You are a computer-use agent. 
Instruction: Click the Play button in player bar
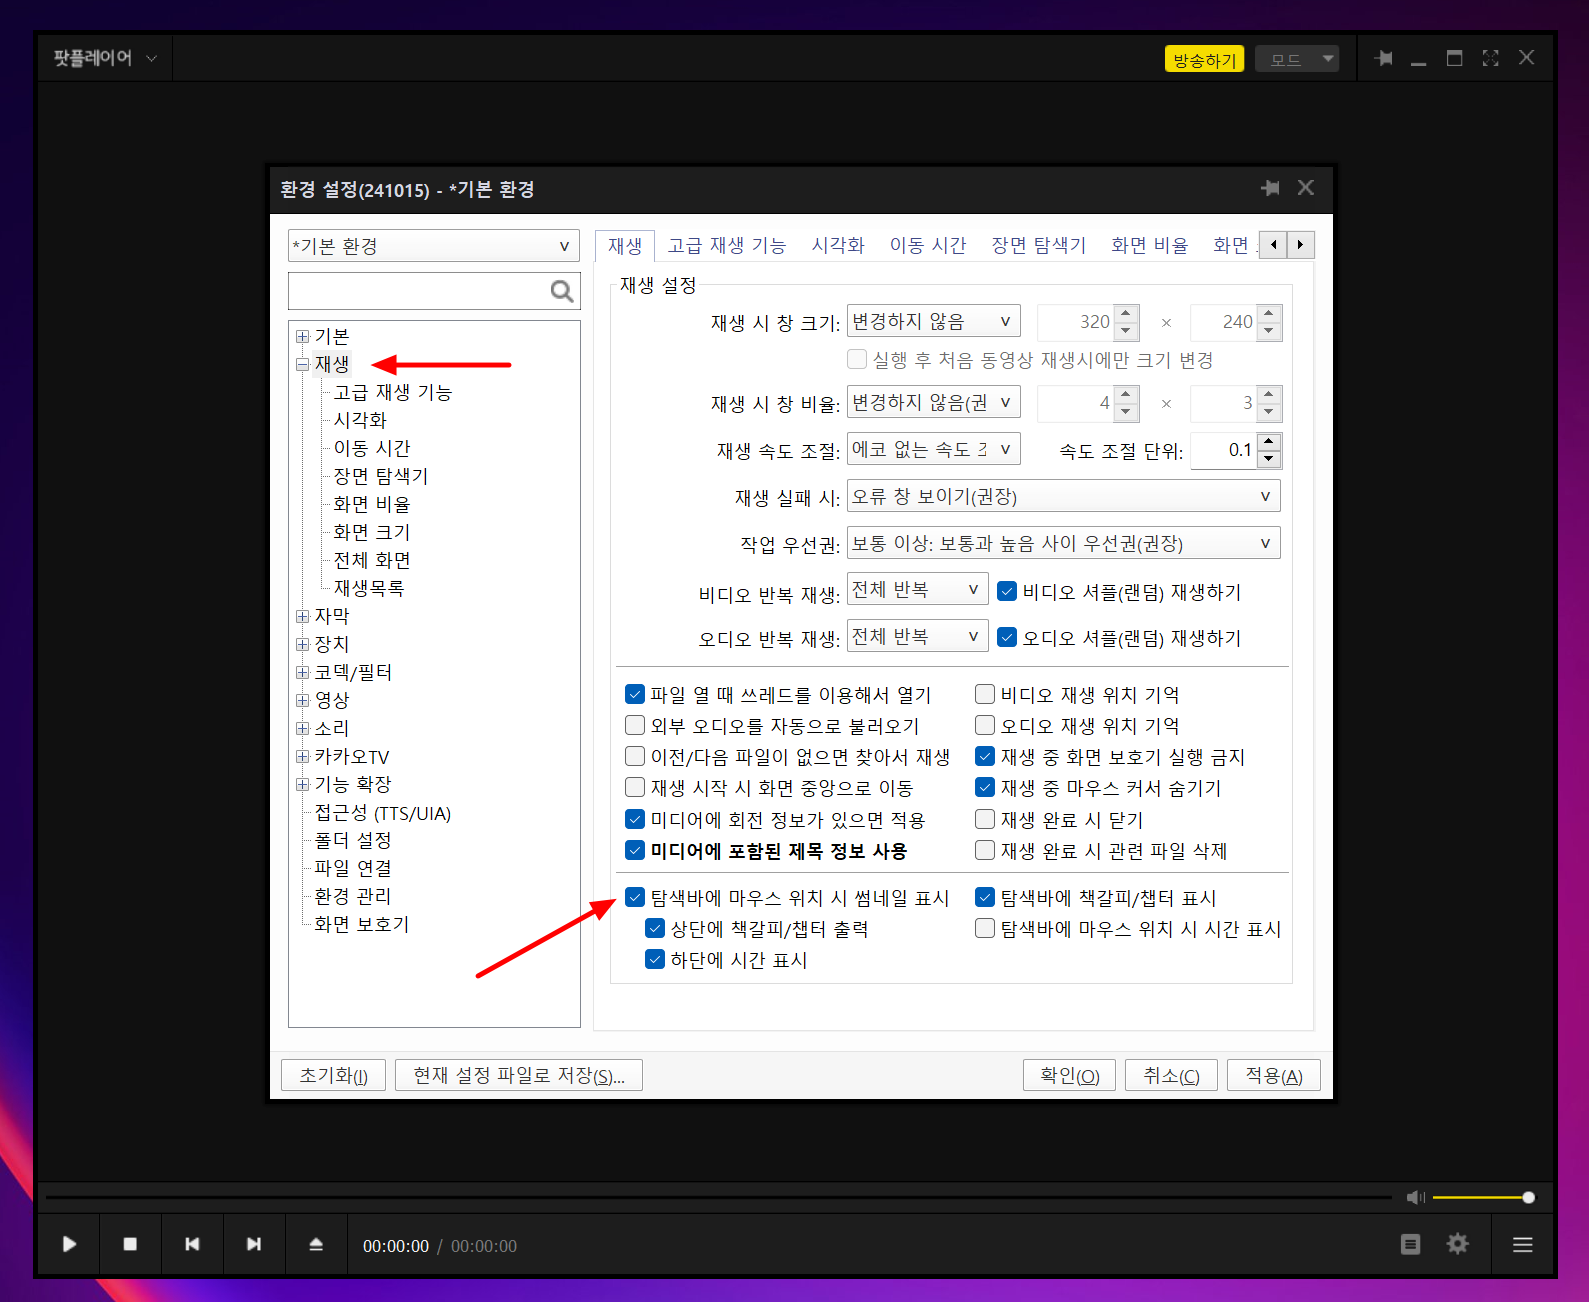(x=69, y=1244)
